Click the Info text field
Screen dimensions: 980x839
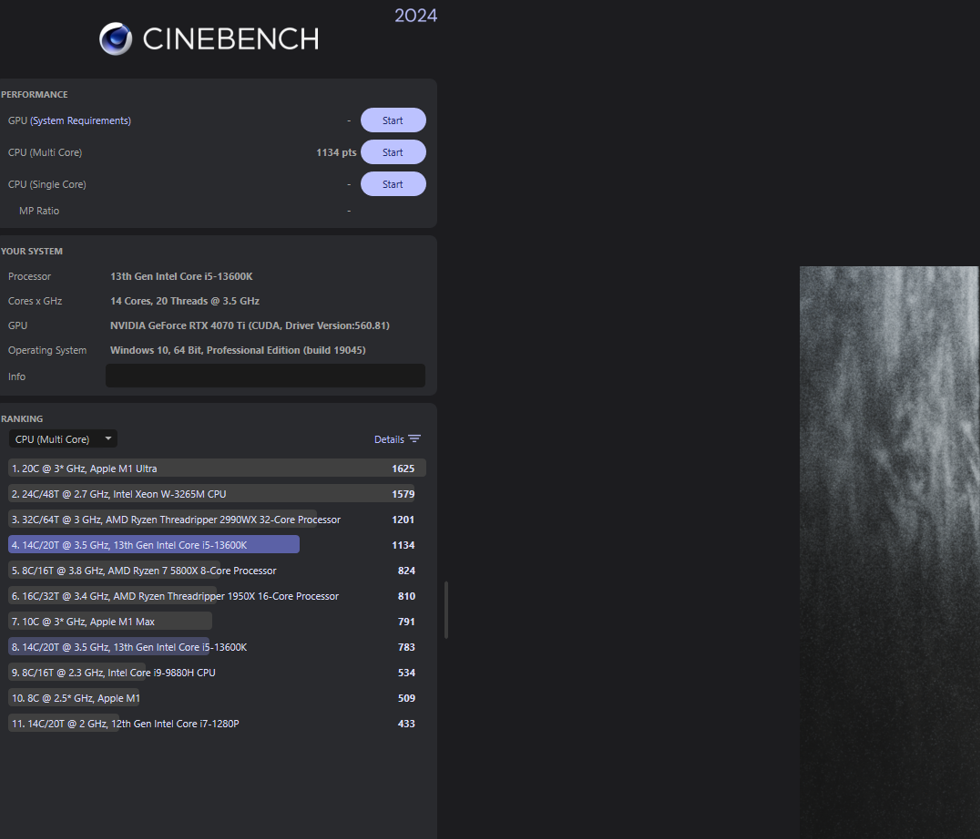point(265,376)
